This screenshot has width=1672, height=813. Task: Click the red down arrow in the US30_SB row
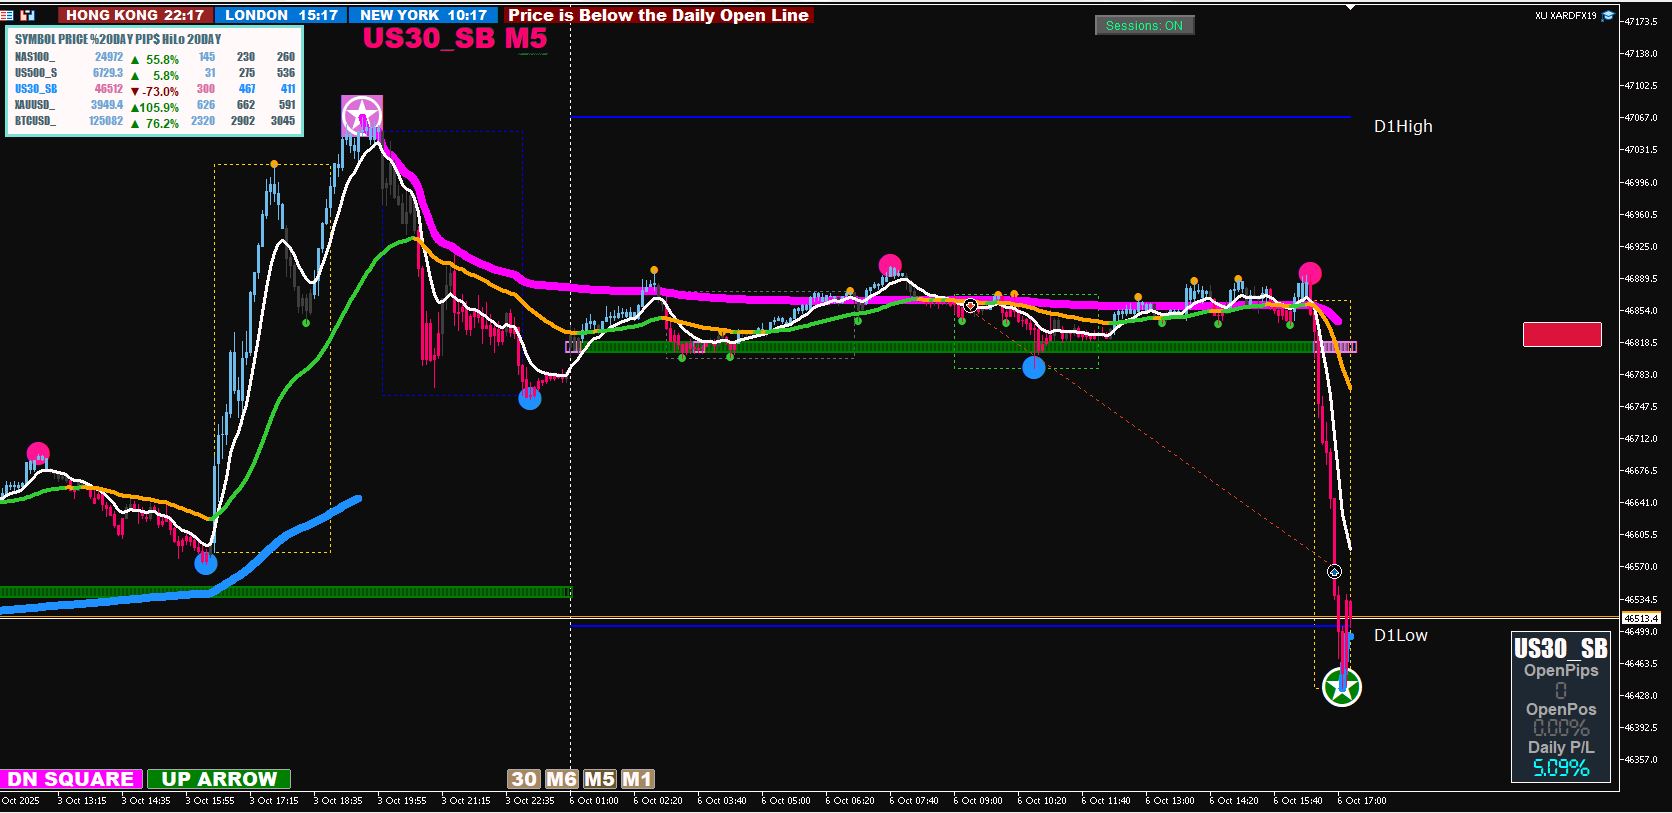click(x=135, y=91)
